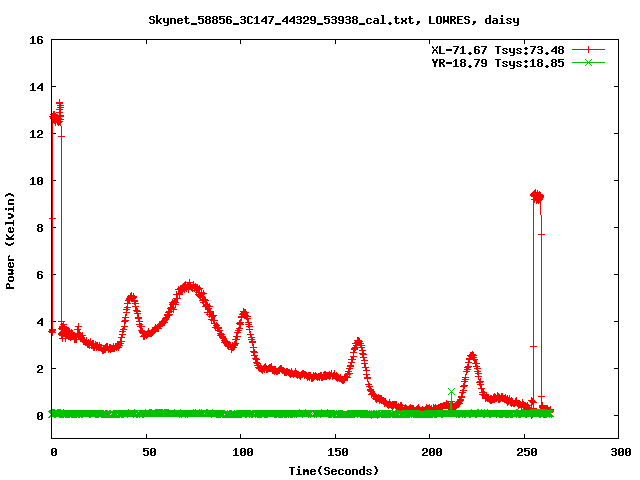This screenshot has height=480, width=640.
Task: Click the Power (Kelvin) y-axis label
Action: tap(10, 241)
